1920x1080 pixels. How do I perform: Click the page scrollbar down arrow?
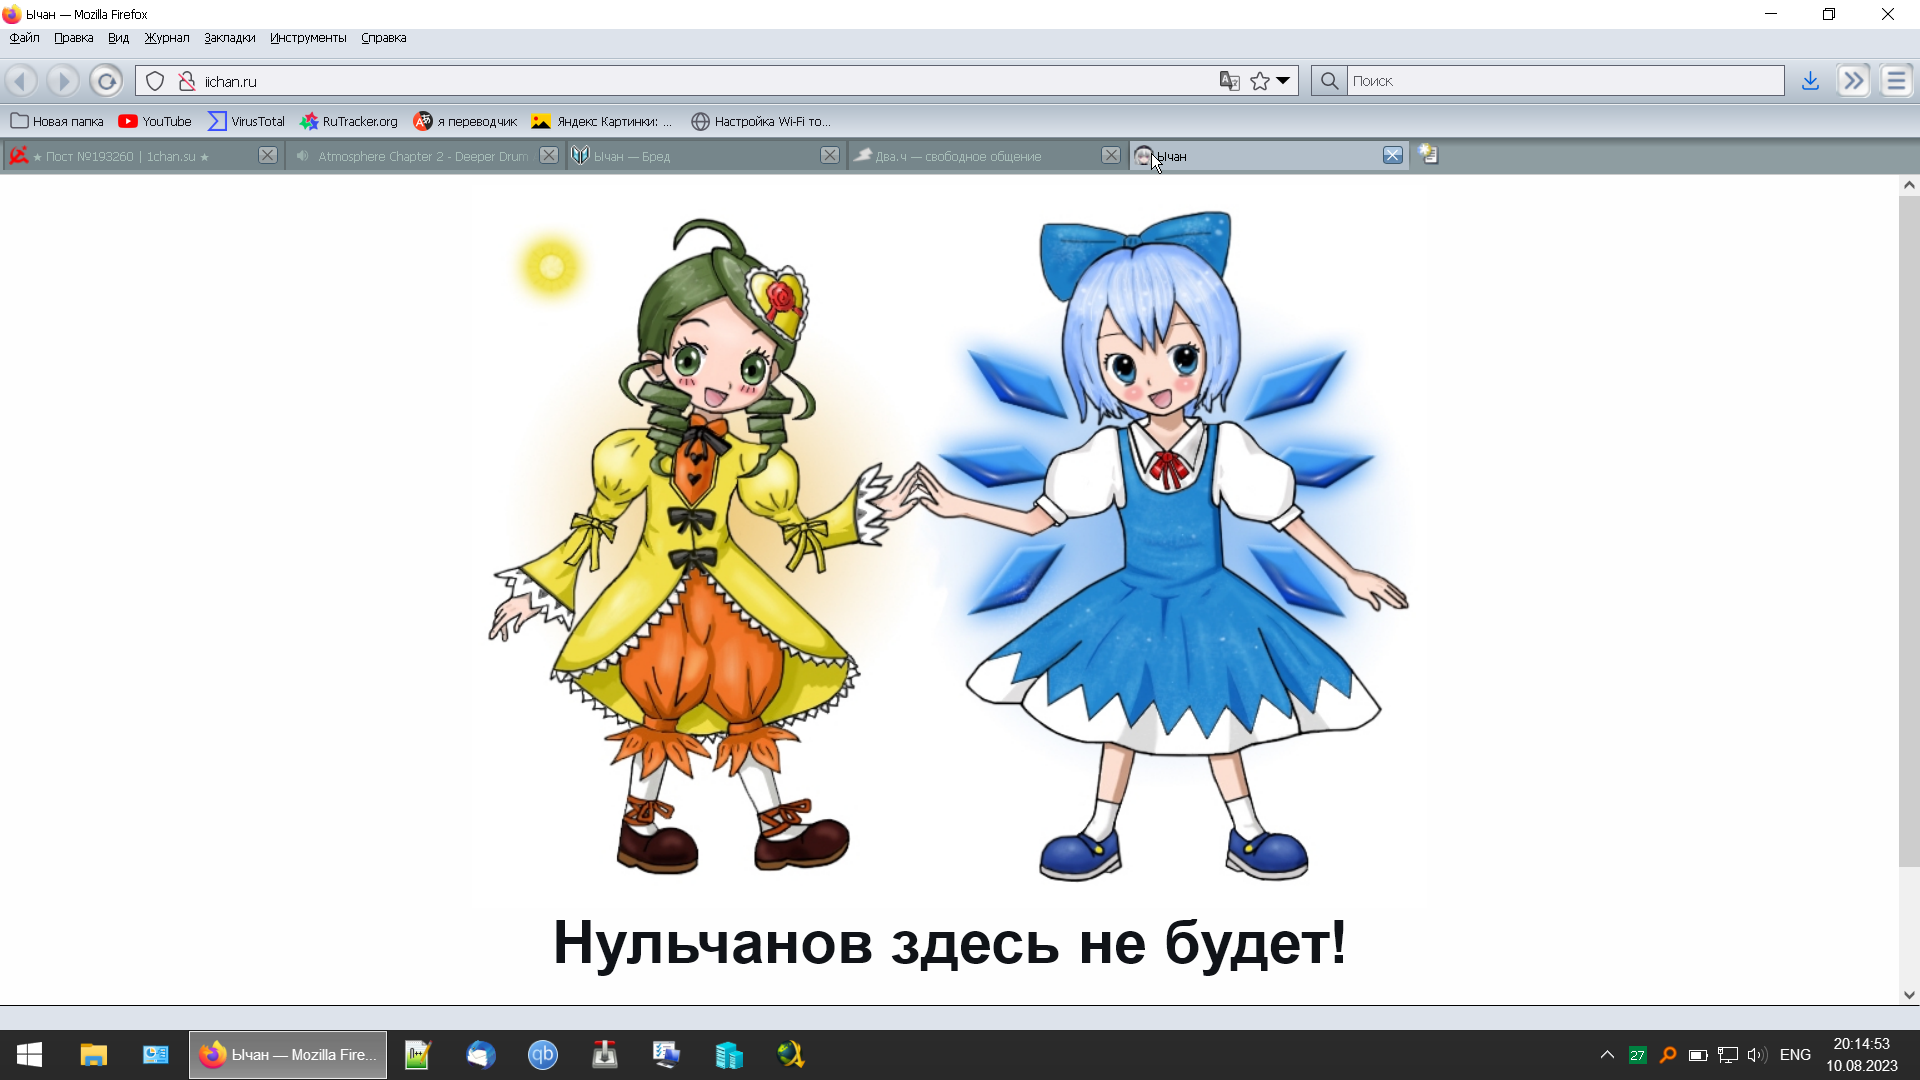click(1909, 995)
